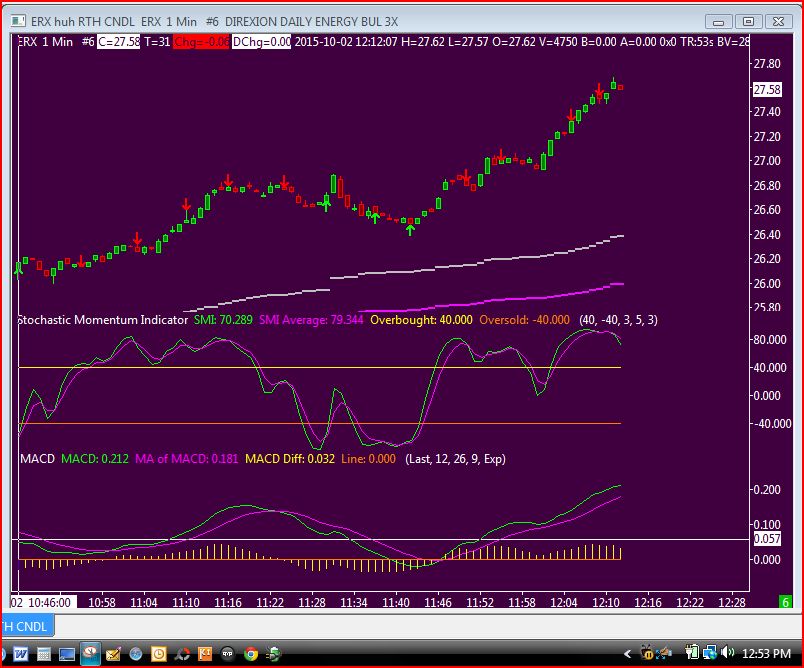Open the volume speaker tray icon
The height and width of the screenshot is (668, 804).
point(727,653)
